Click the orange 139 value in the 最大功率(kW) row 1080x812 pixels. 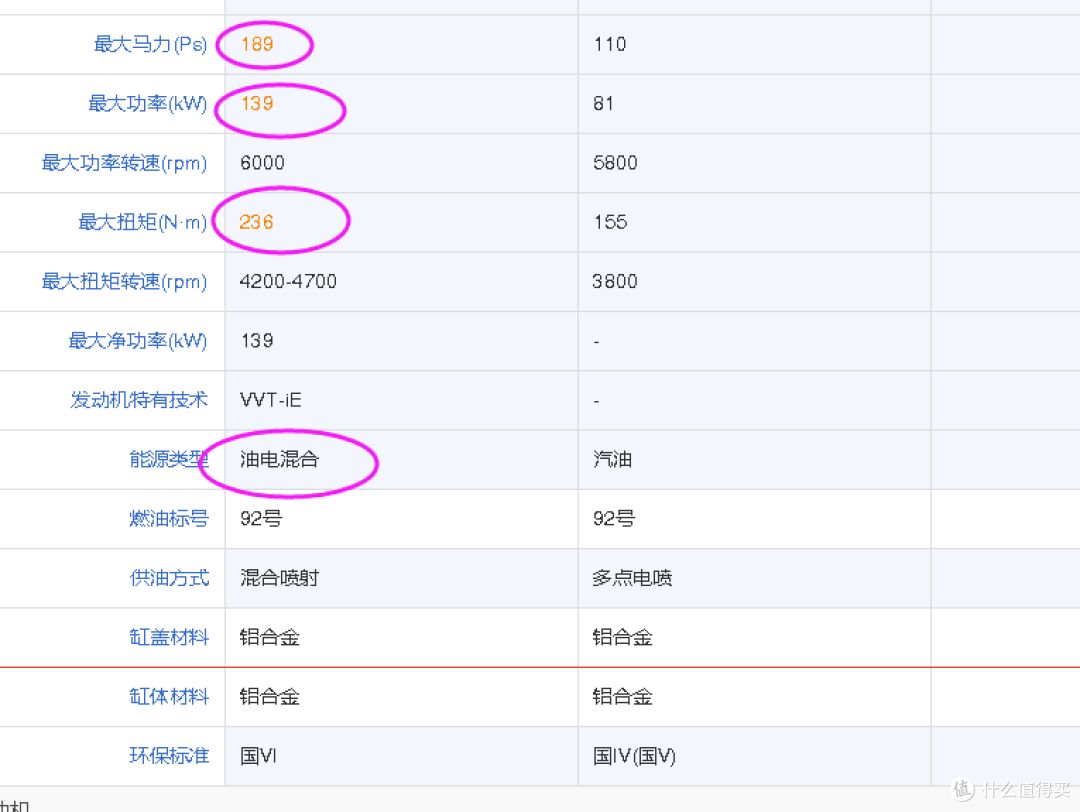click(258, 103)
